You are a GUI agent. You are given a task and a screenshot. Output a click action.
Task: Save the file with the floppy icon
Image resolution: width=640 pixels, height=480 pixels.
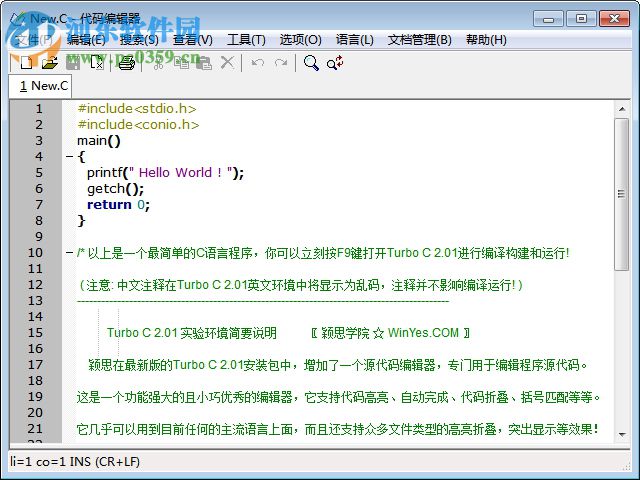coord(73,63)
